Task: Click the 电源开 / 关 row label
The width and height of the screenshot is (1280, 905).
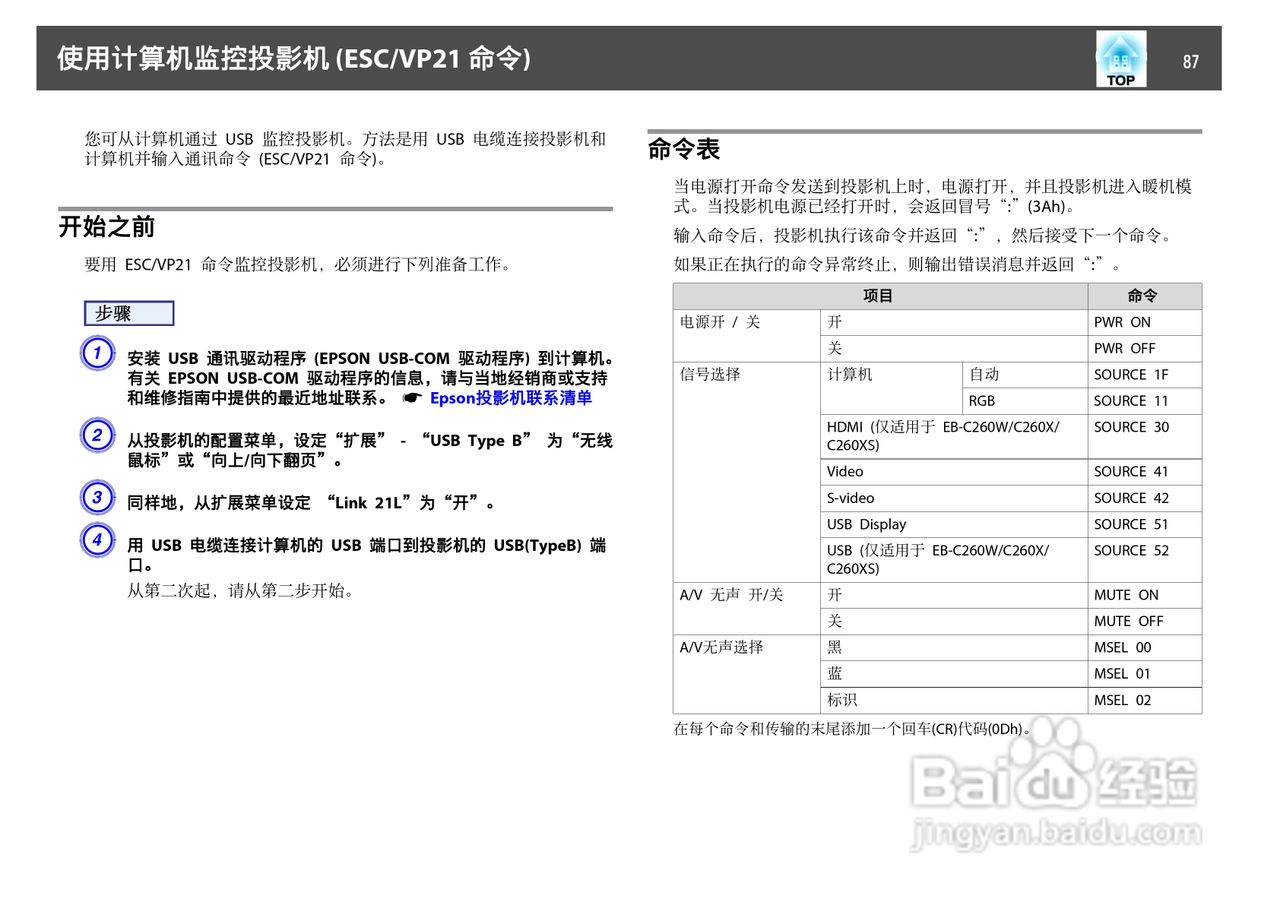Action: 720,322
